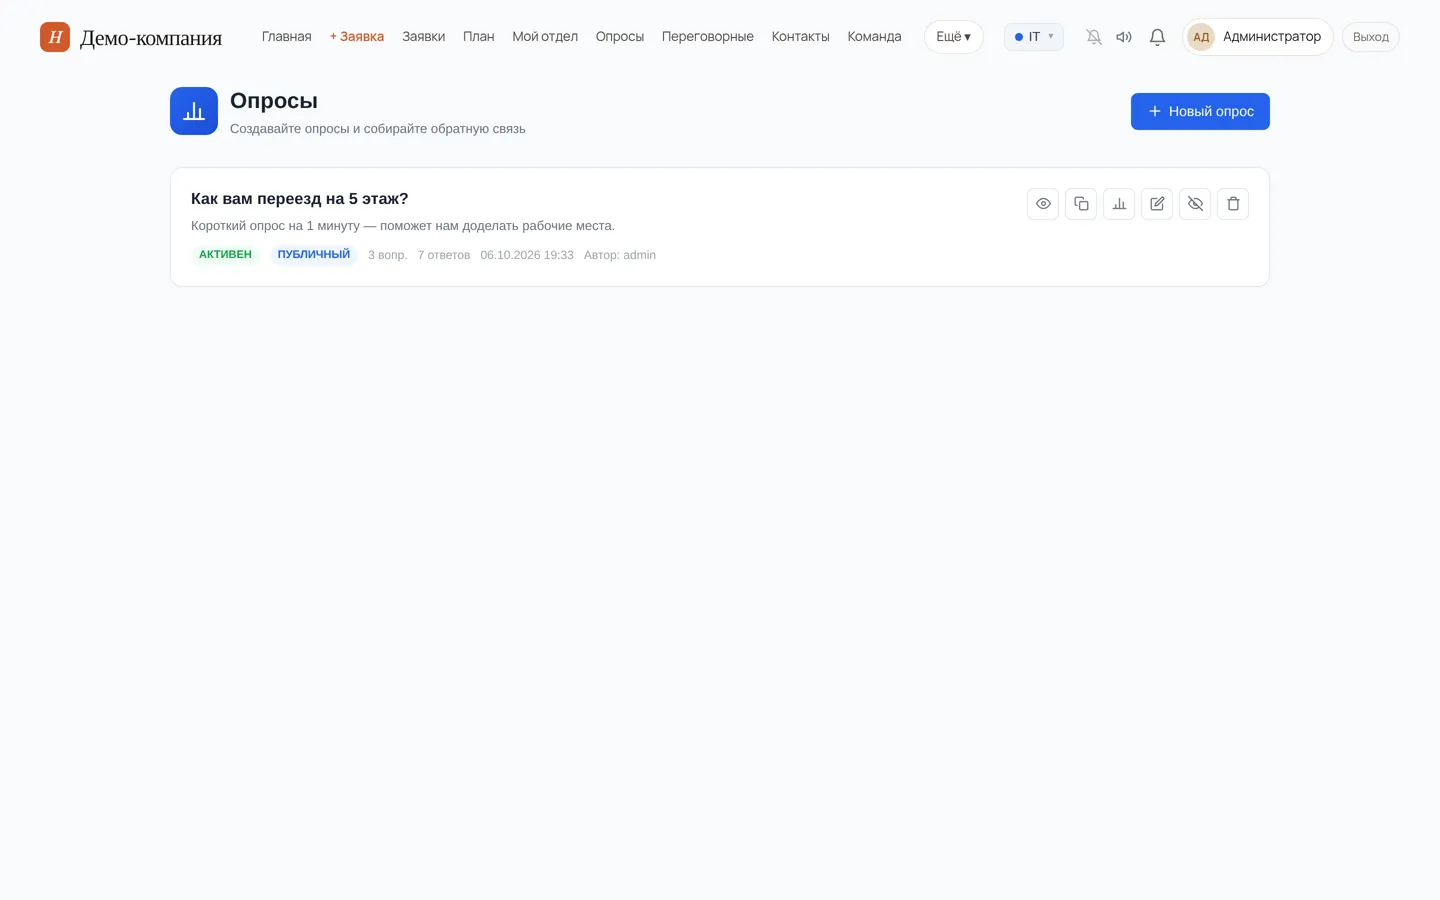The height and width of the screenshot is (900, 1440).
Task: Click the АД avatar circle
Action: coord(1201,37)
